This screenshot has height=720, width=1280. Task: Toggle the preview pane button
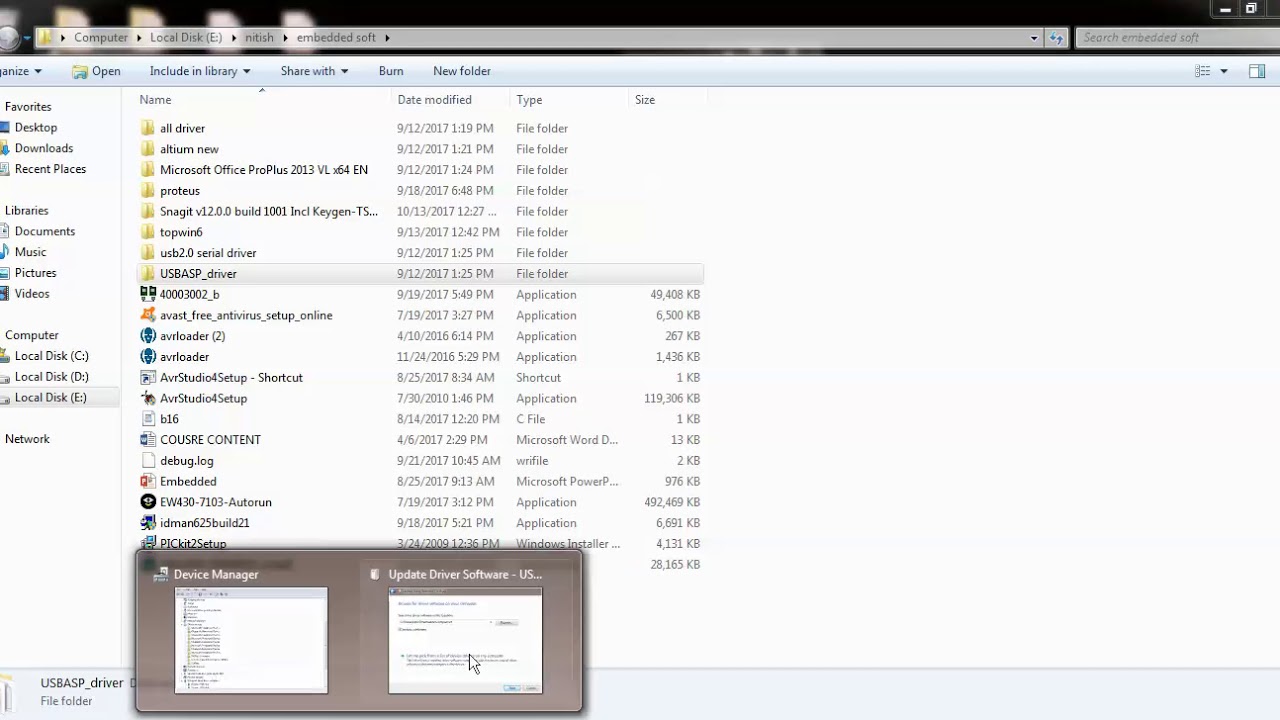[x=1257, y=71]
